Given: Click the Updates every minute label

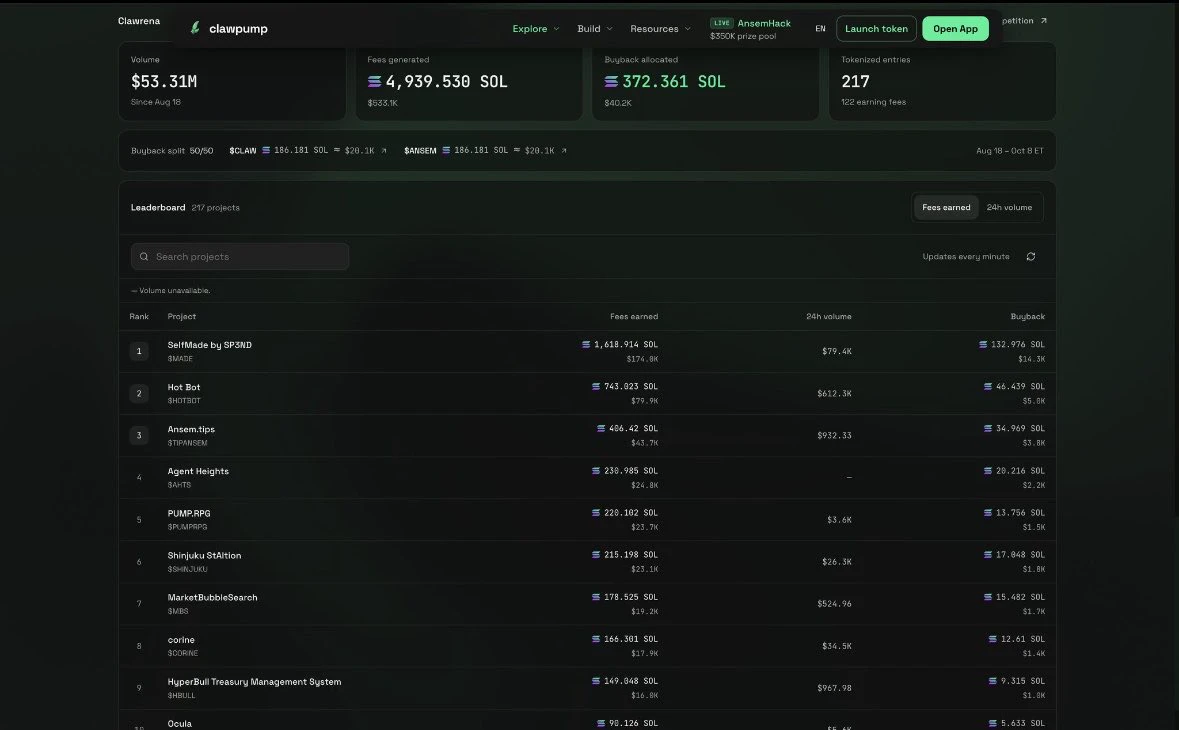Looking at the screenshot, I should coord(965,256).
